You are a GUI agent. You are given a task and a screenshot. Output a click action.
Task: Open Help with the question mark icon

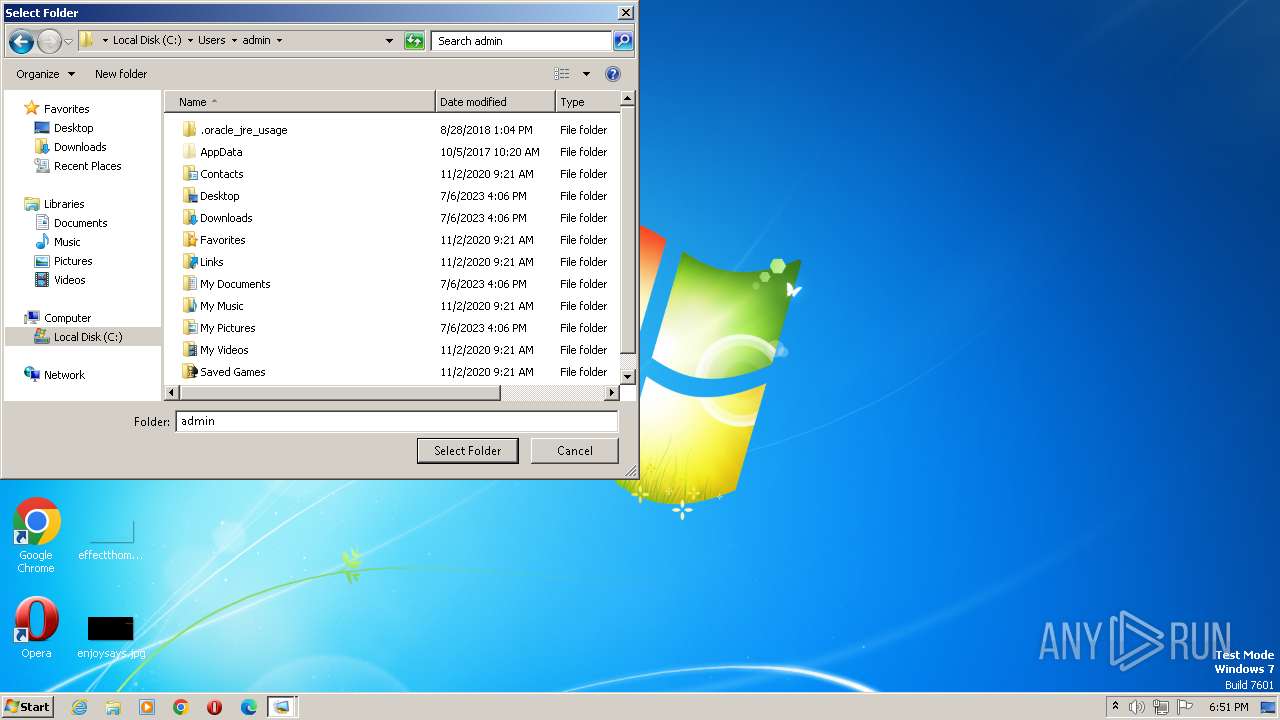[x=613, y=74]
